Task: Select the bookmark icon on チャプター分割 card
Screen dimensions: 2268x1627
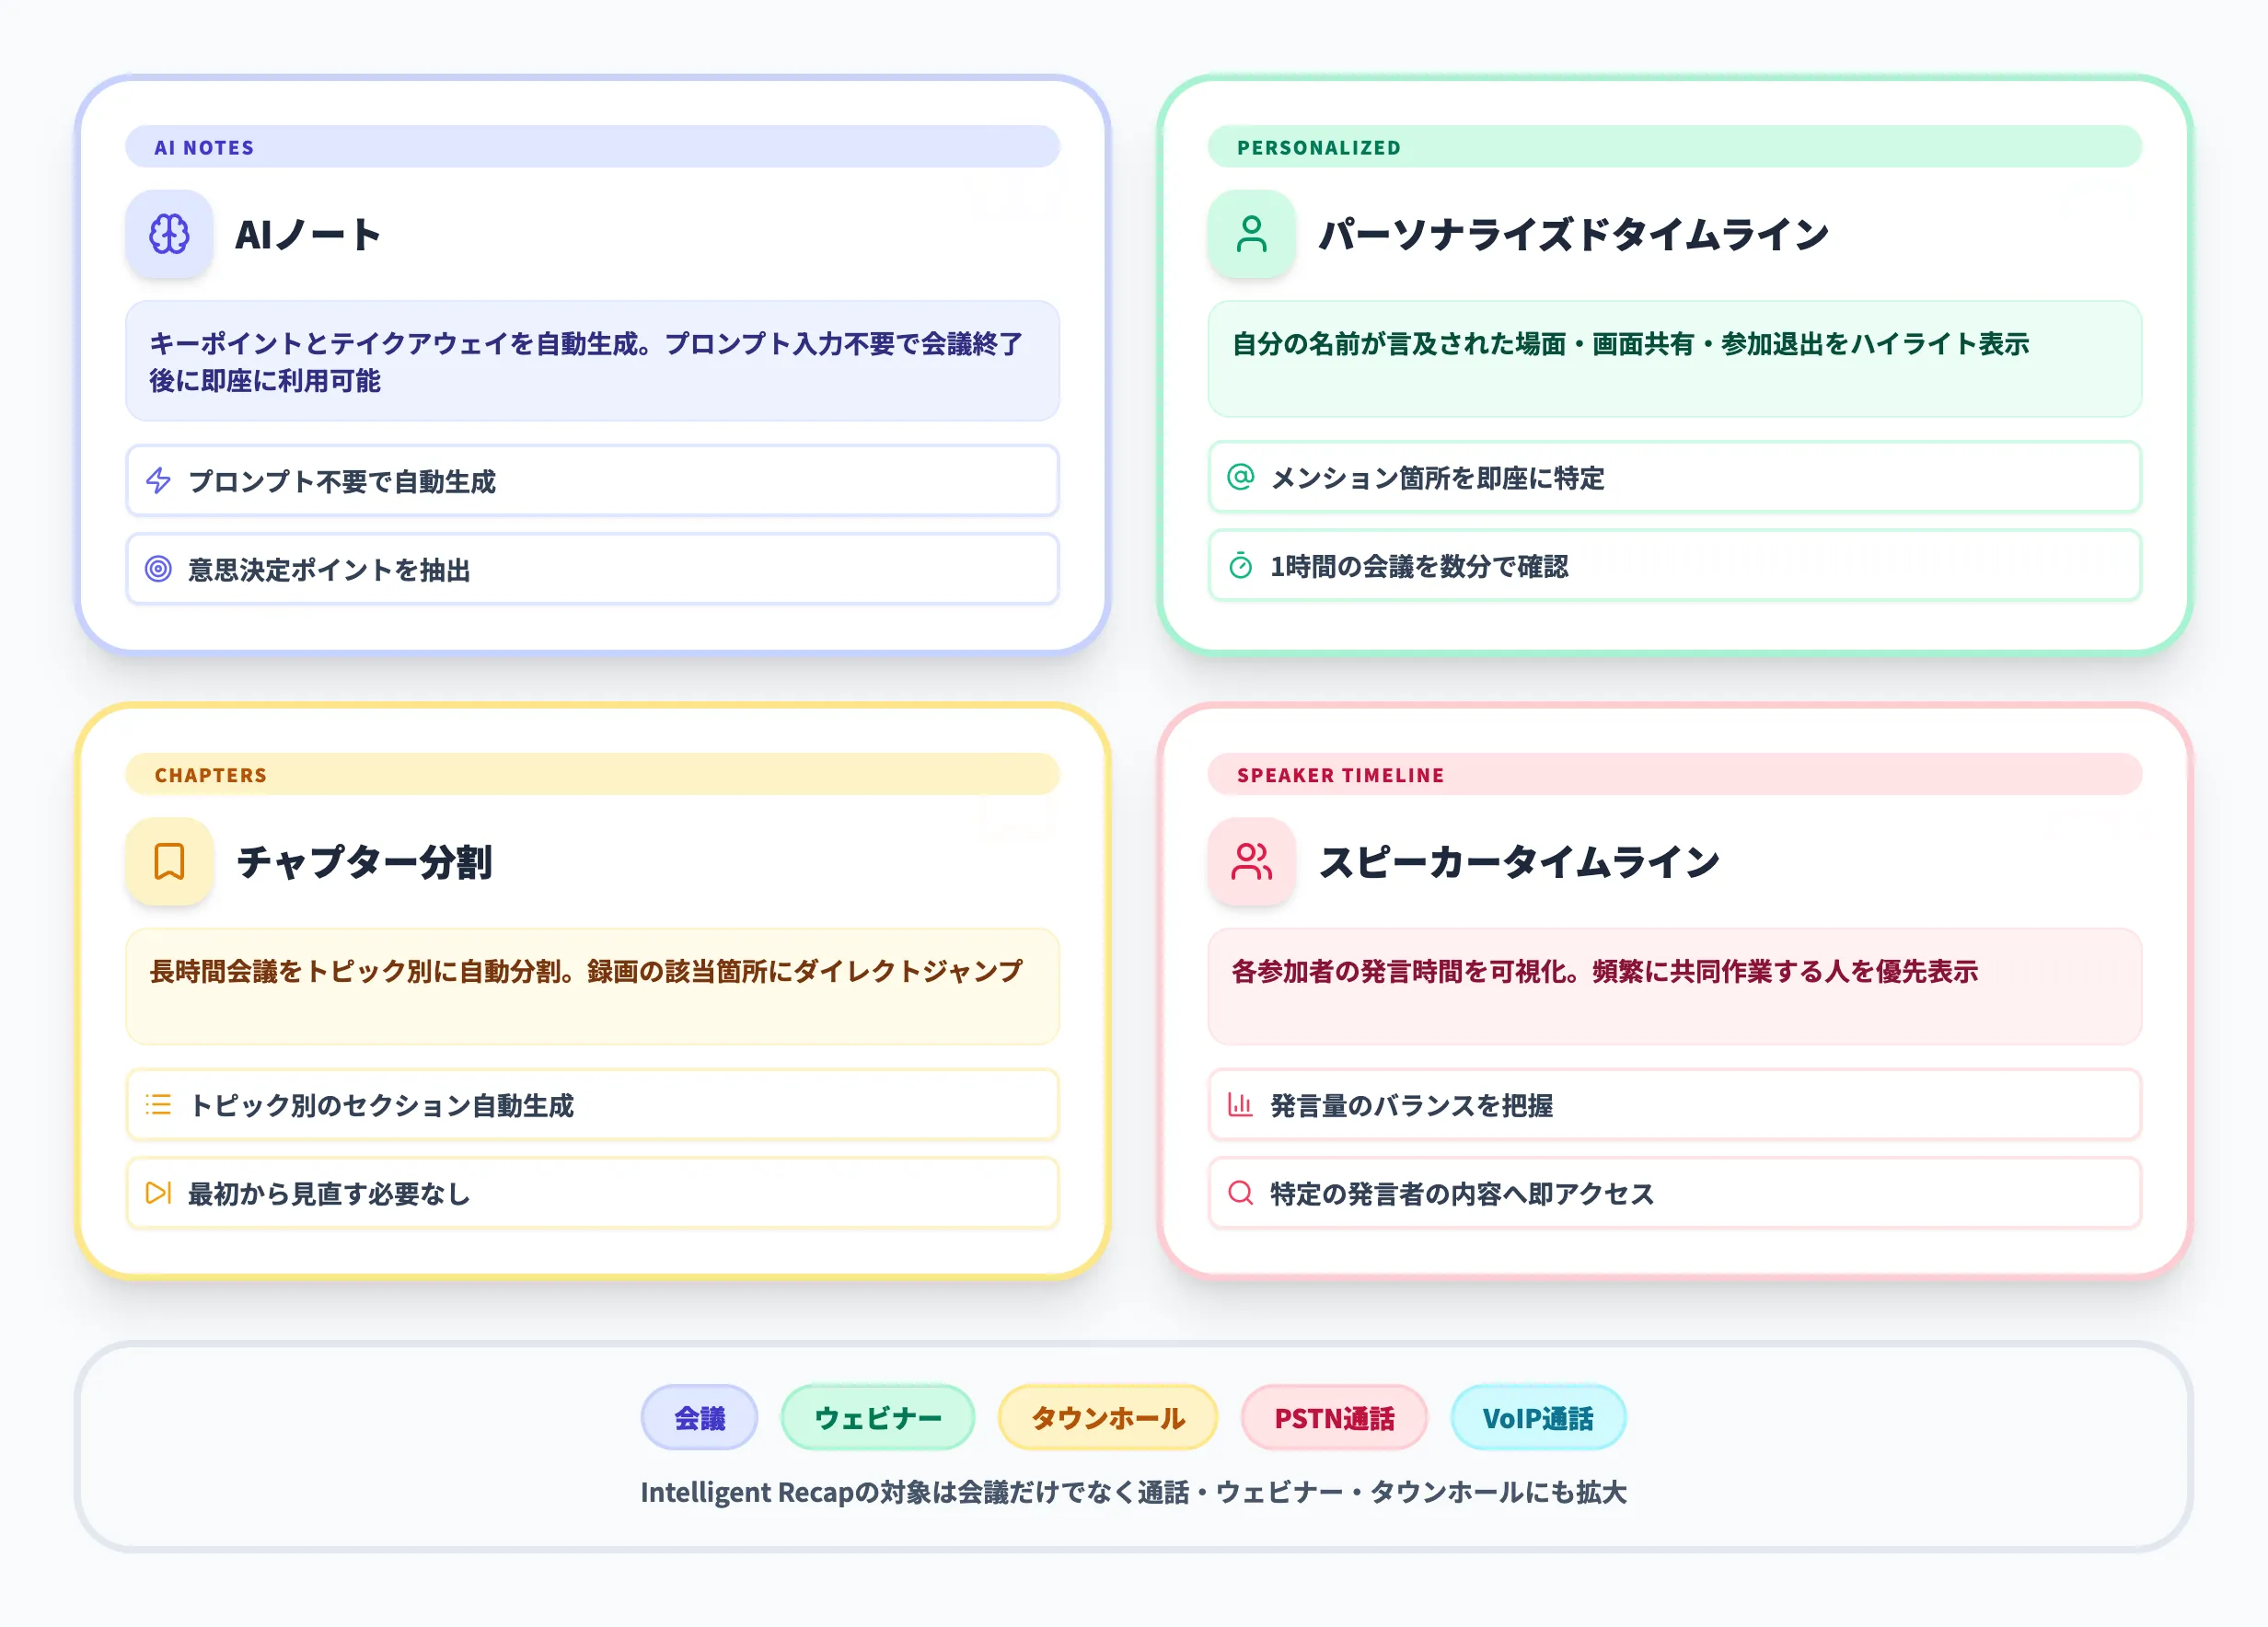Action: 168,861
